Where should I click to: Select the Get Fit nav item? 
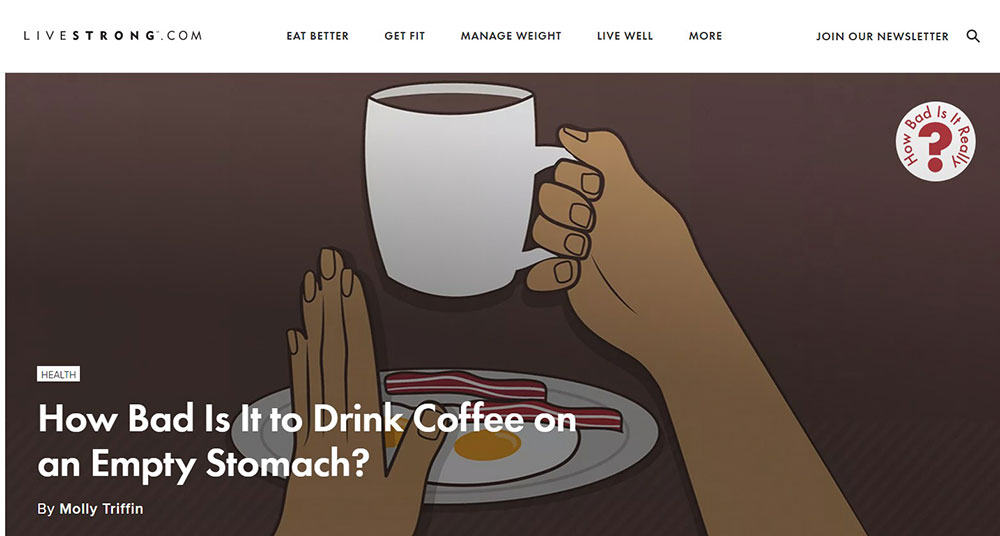[x=404, y=36]
